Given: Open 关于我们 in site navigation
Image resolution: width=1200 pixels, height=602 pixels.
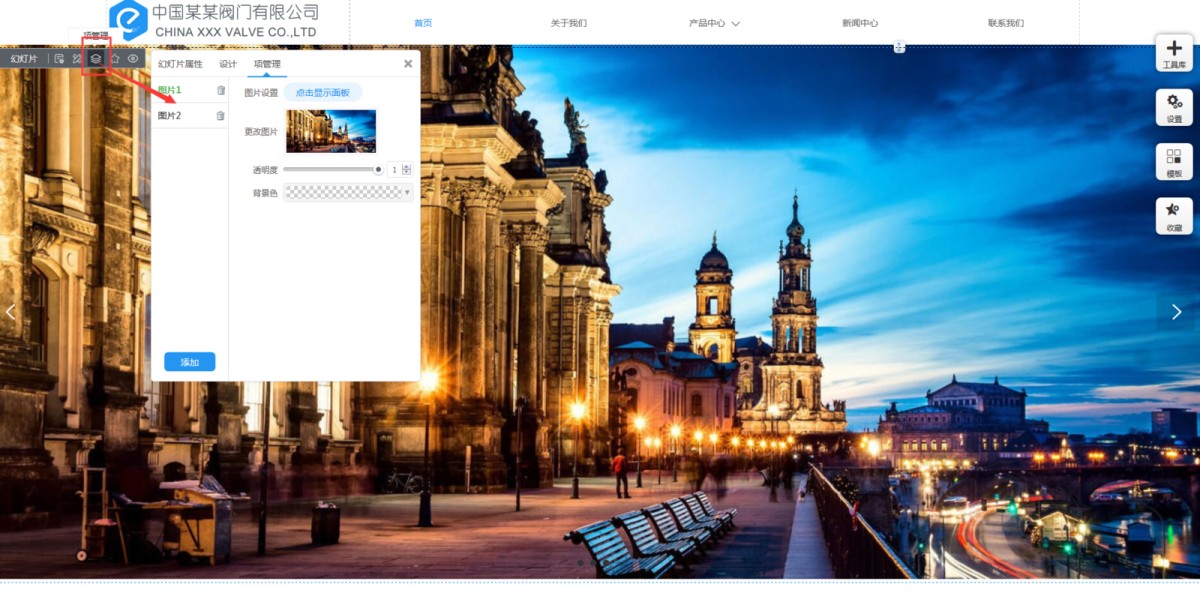Looking at the screenshot, I should click(569, 23).
